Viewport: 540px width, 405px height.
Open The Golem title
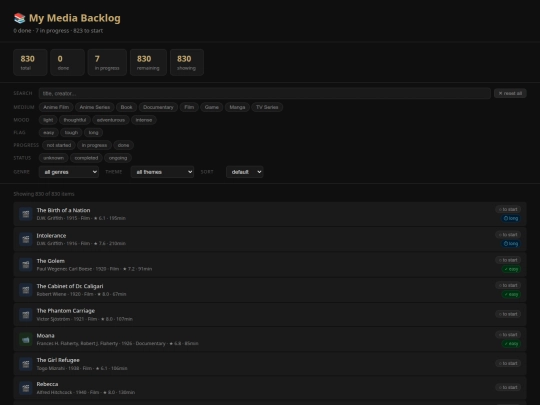click(x=51, y=261)
